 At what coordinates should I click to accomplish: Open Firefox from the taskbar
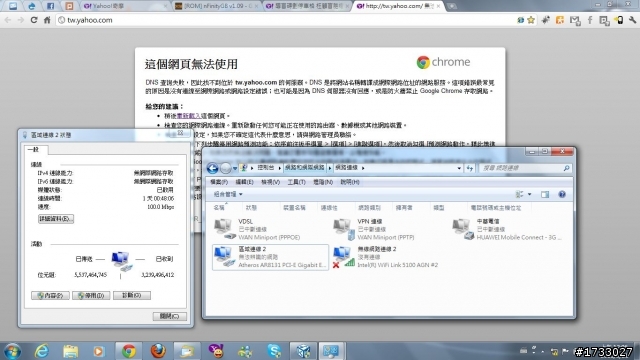(x=158, y=351)
